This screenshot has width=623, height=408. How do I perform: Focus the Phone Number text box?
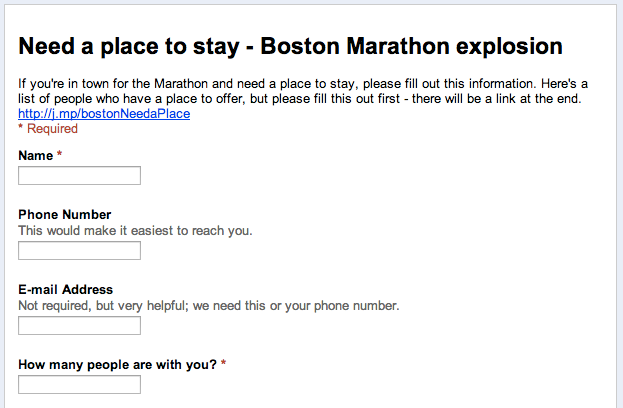point(79,251)
